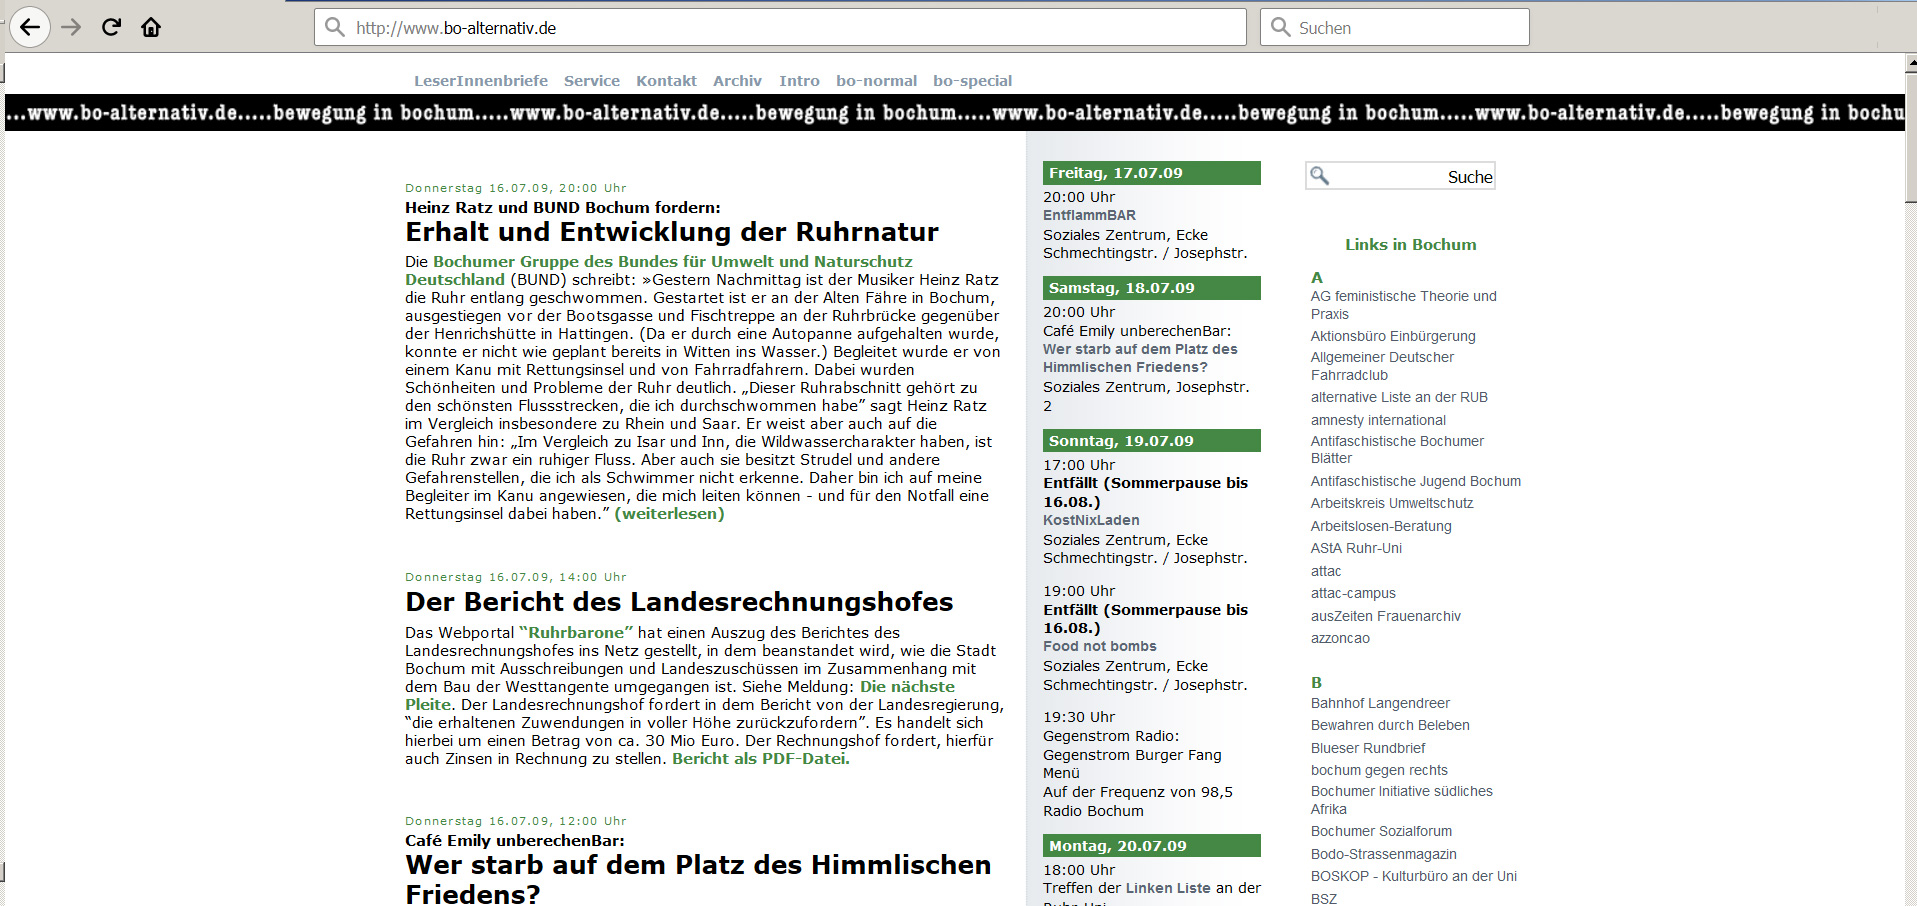Image resolution: width=1917 pixels, height=906 pixels.
Task: Click the Suche button in the sidebar
Action: [x=1469, y=177]
